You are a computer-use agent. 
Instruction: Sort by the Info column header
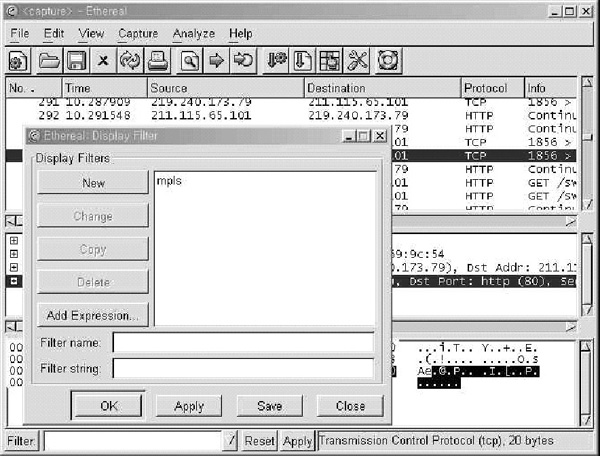point(550,88)
